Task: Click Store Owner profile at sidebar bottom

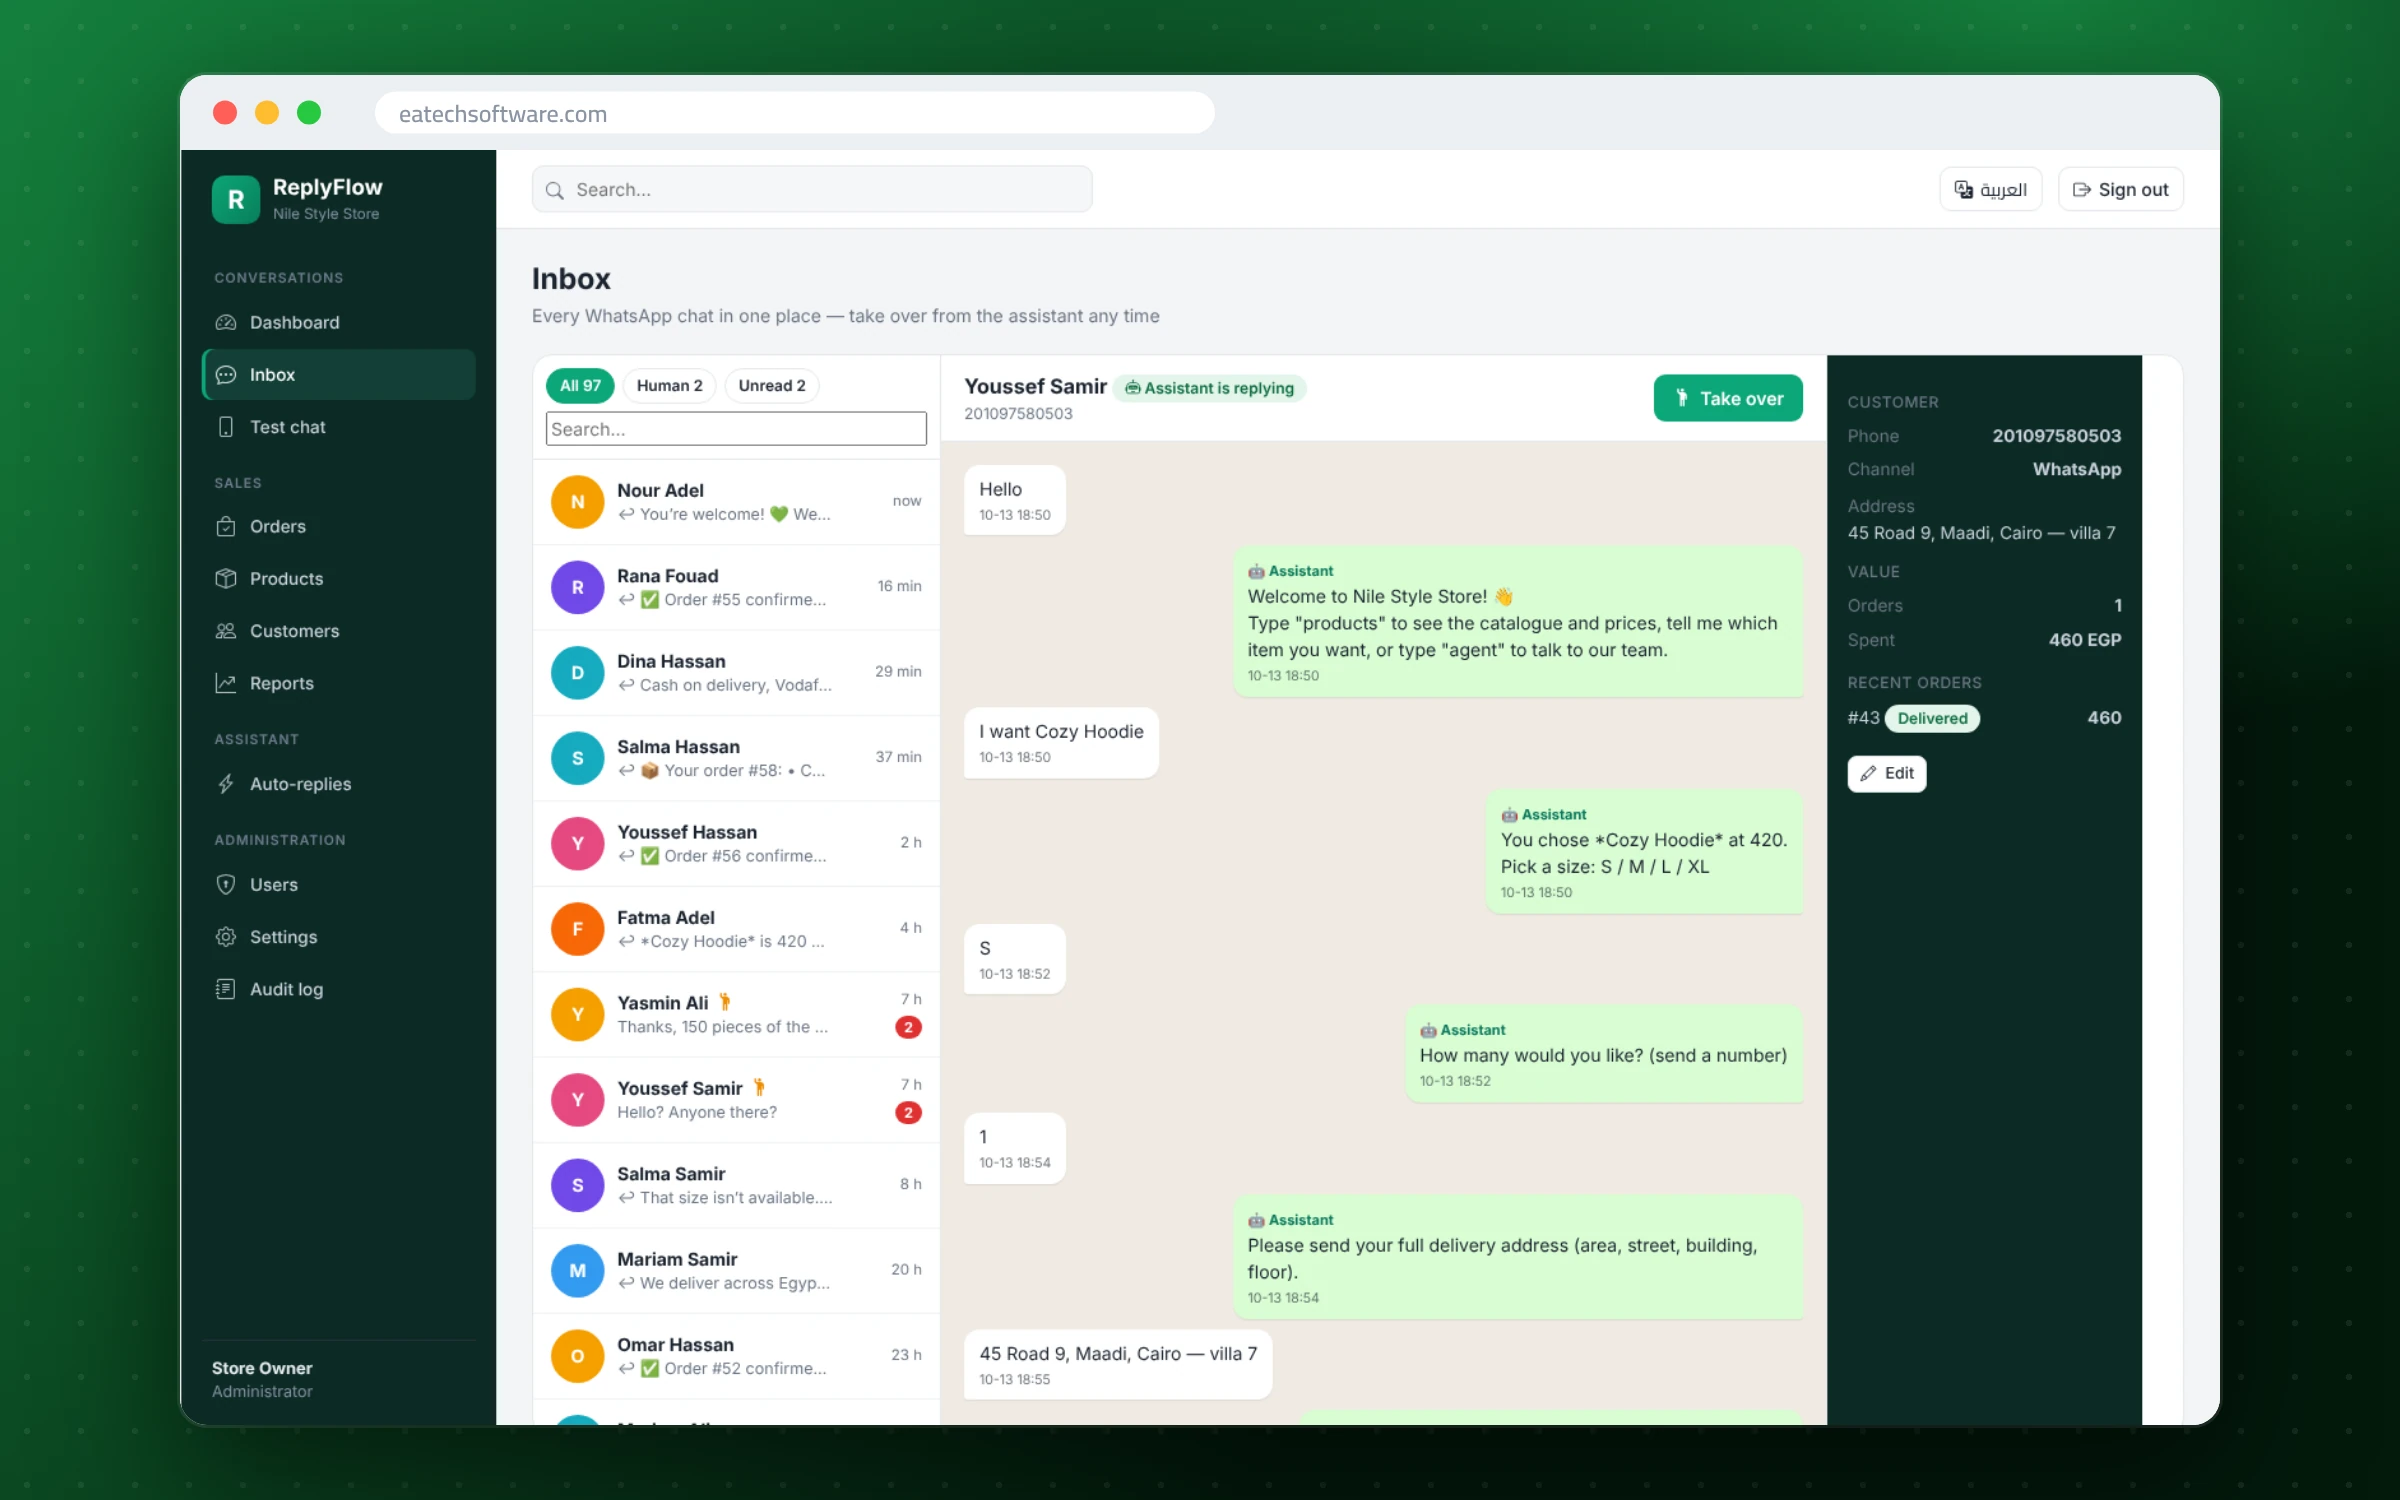Action: (x=262, y=1379)
